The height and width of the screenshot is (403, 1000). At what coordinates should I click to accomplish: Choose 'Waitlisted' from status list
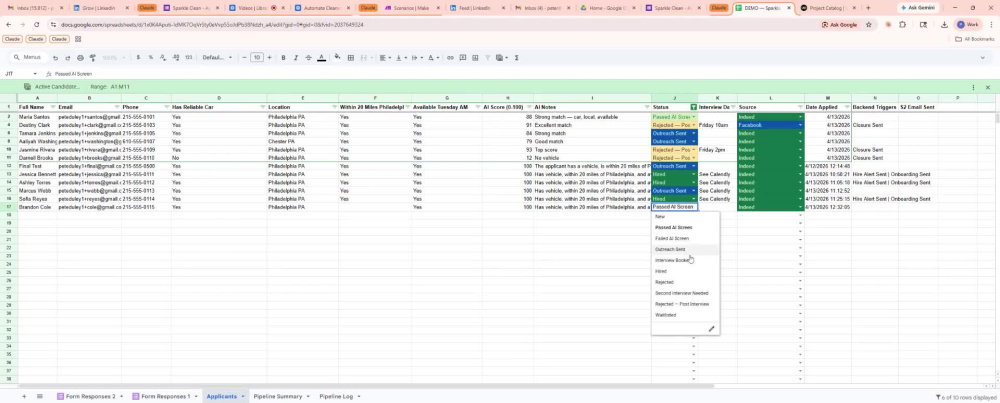(666, 315)
